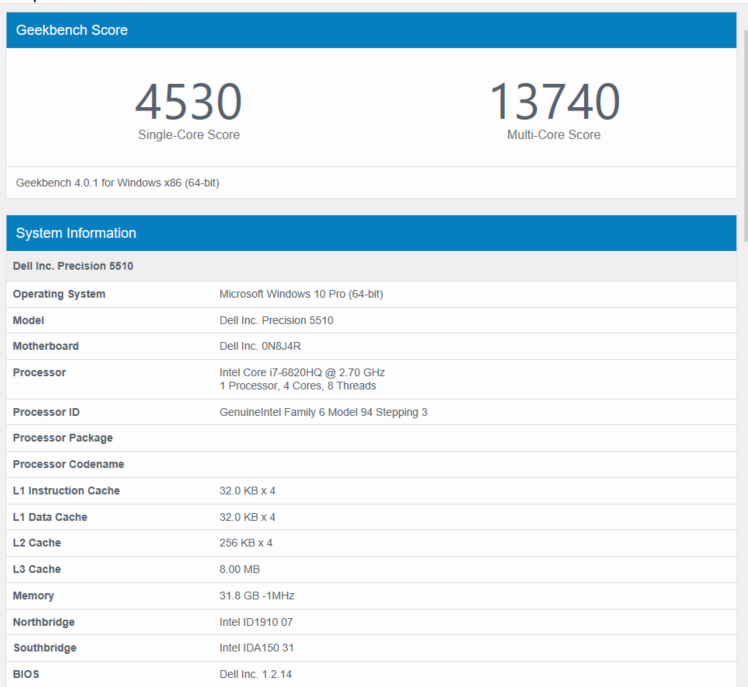Click the L1 Instruction Cache label
This screenshot has width=748, height=687.
point(66,490)
